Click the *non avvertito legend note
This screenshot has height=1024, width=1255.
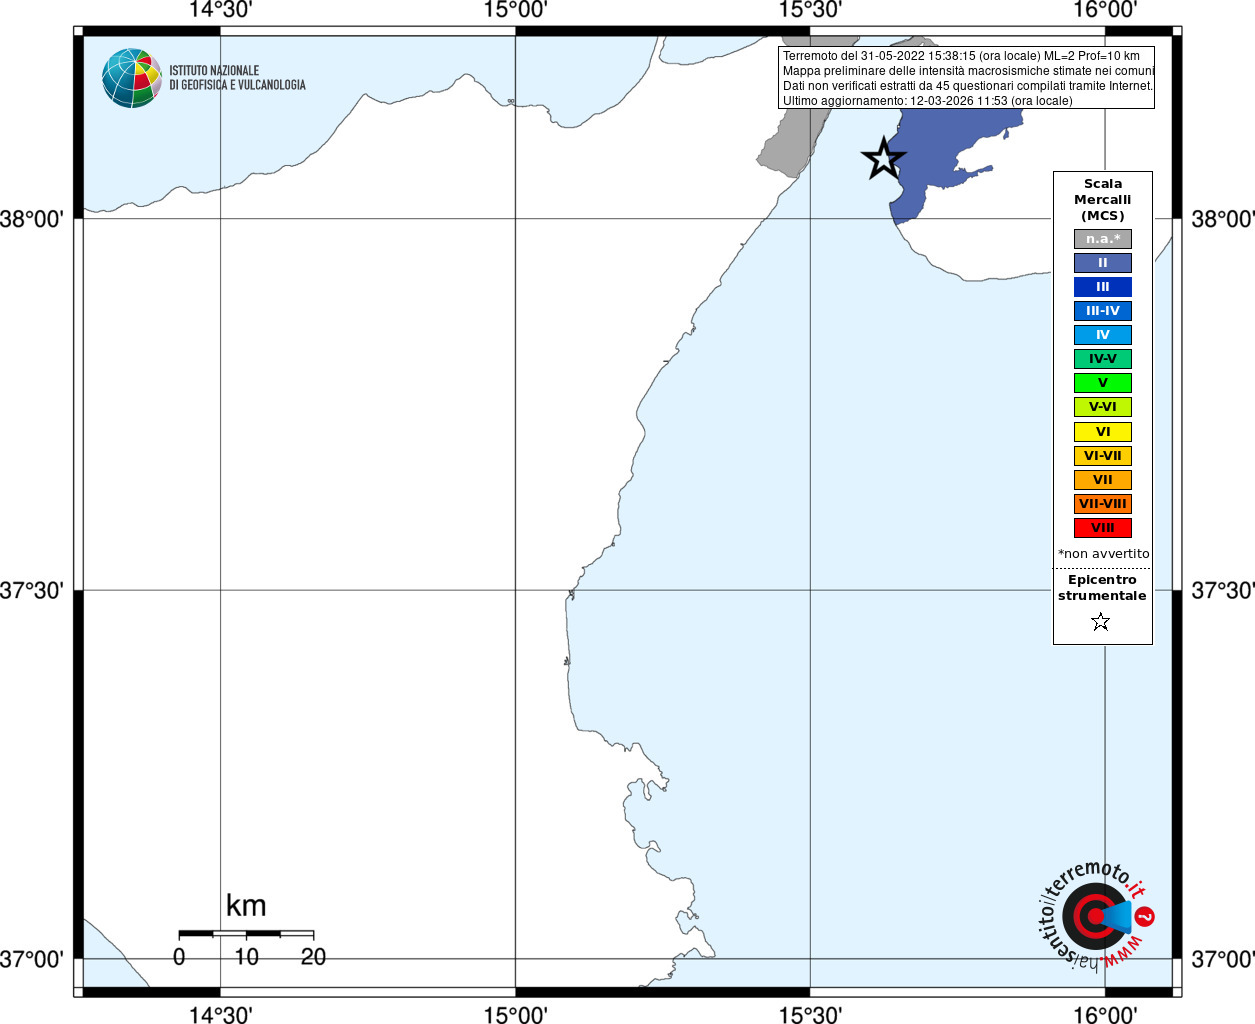(1103, 554)
